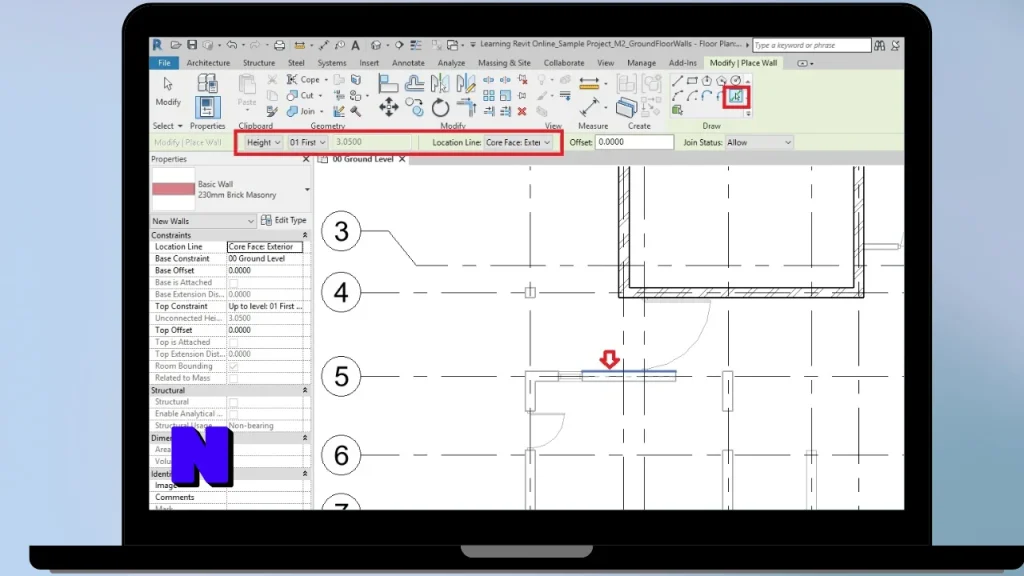Viewport: 1024px width, 576px height.
Task: Close the 00 Ground Level view tab
Action: coord(402,159)
